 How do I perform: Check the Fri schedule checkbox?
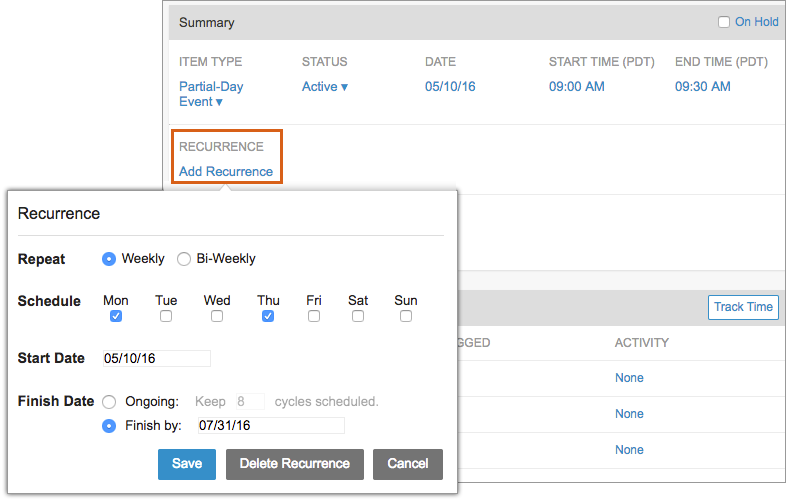point(314,316)
